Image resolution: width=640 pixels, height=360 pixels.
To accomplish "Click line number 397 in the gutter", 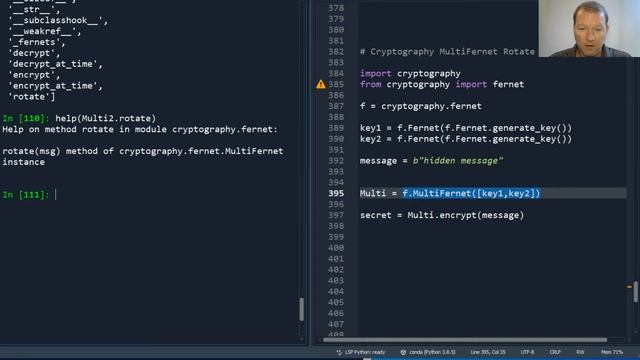I will 336,215.
